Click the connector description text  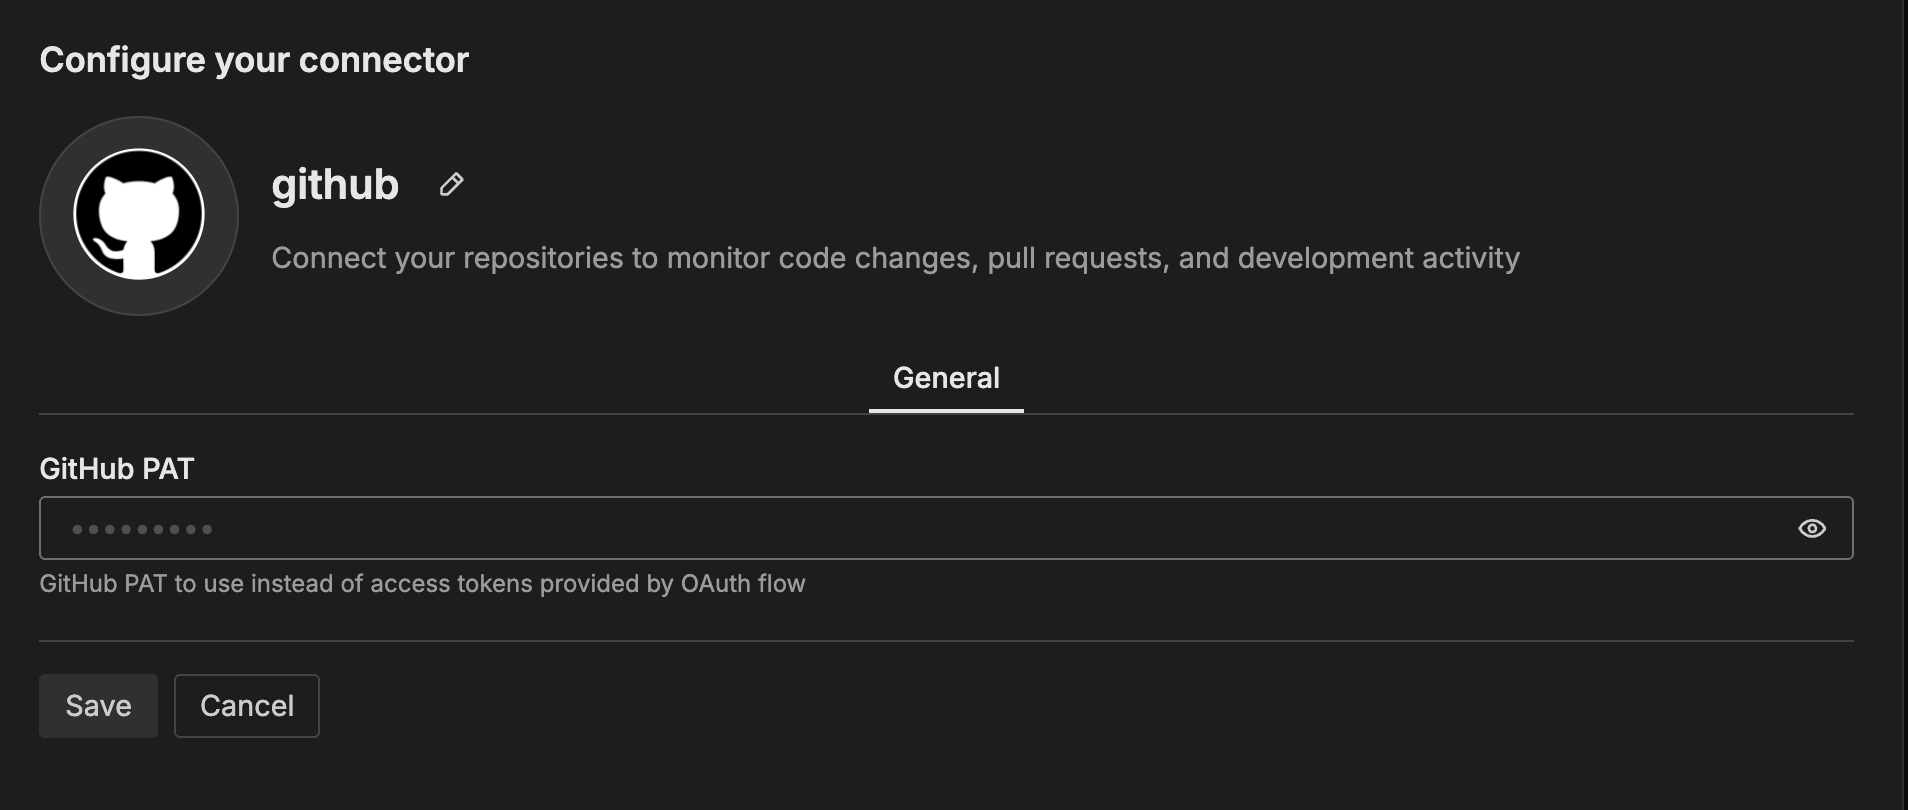(894, 258)
